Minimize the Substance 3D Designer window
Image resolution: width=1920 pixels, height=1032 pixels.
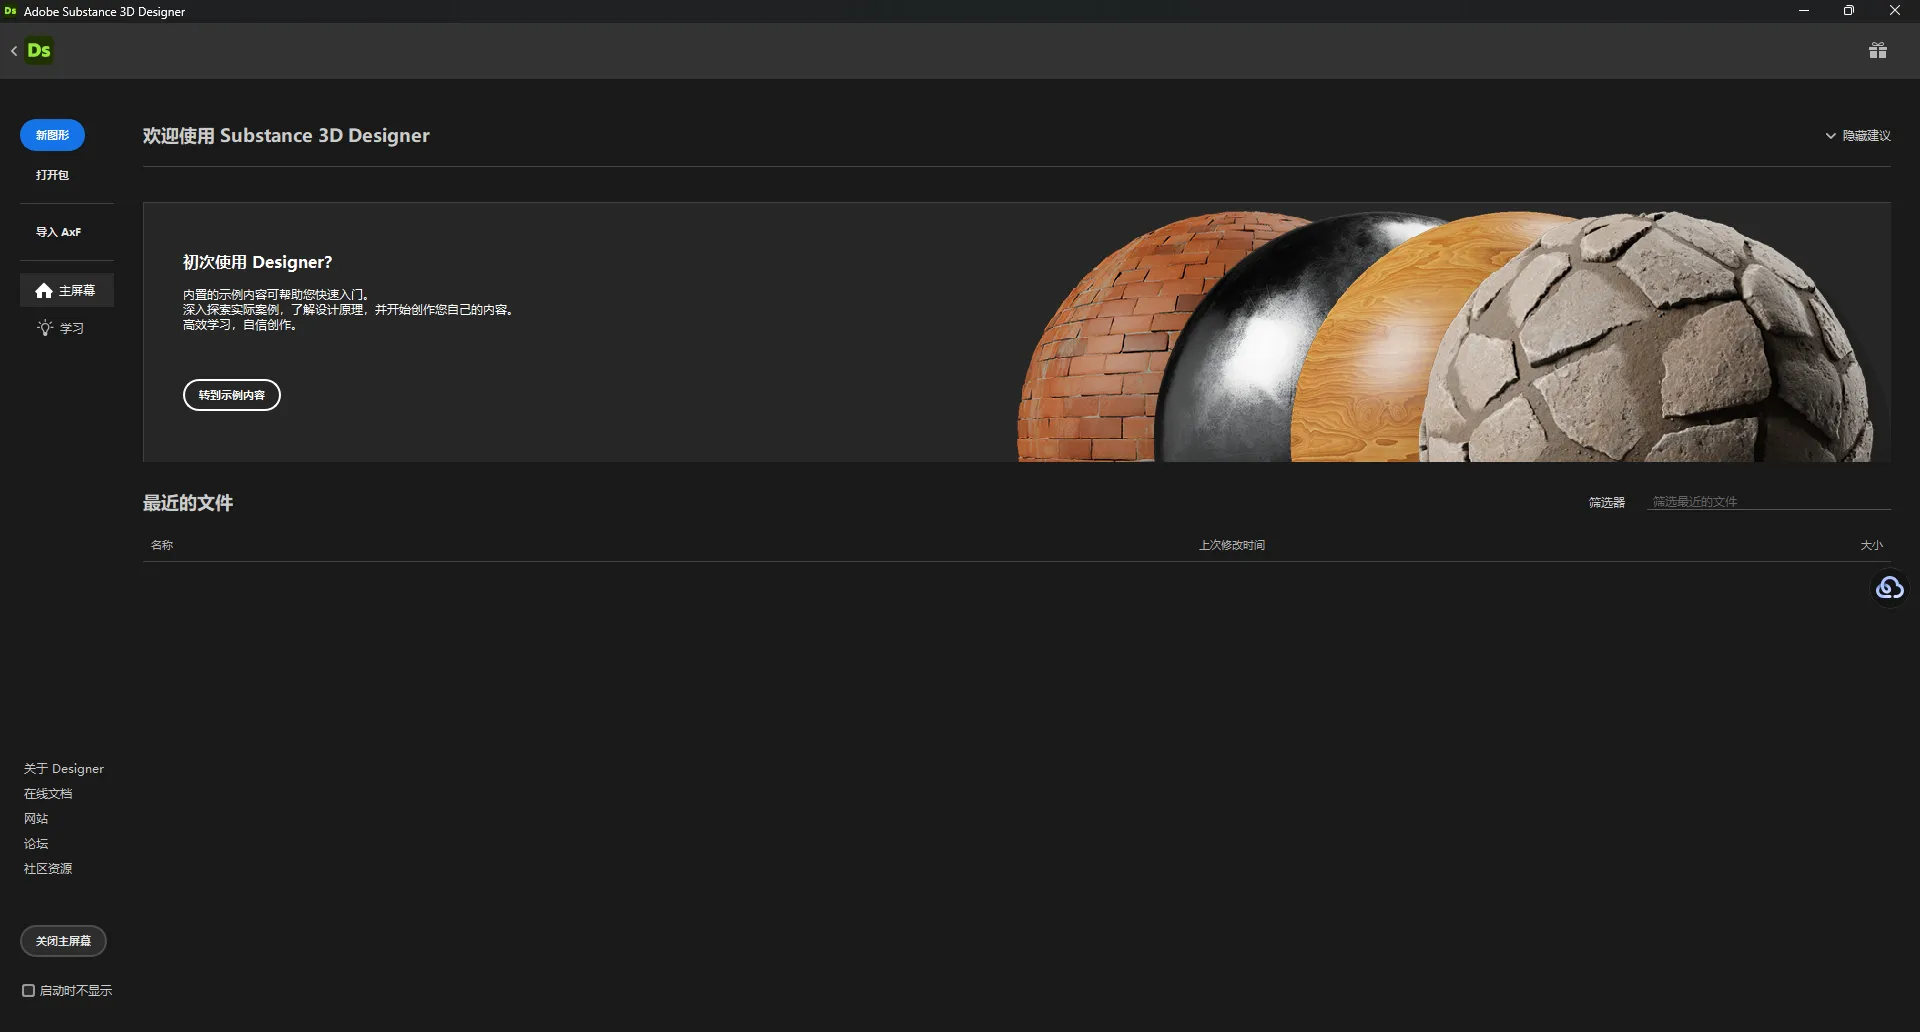(x=1804, y=11)
